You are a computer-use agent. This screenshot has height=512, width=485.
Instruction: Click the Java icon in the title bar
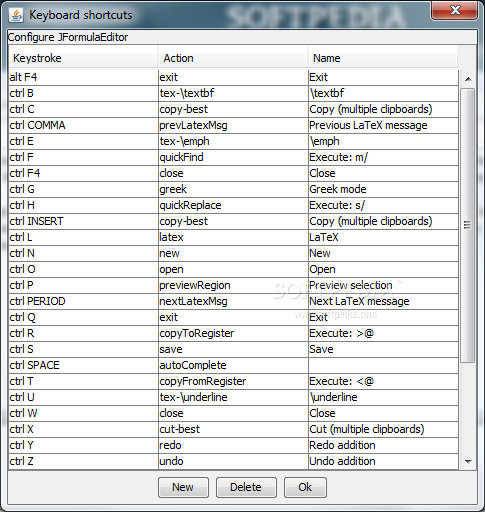pyautogui.click(x=16, y=15)
